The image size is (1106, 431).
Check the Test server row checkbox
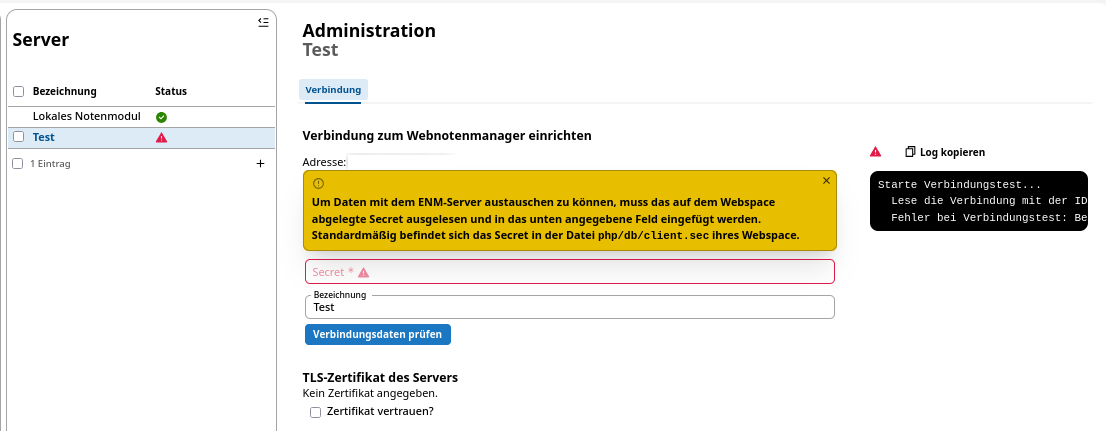click(x=19, y=137)
